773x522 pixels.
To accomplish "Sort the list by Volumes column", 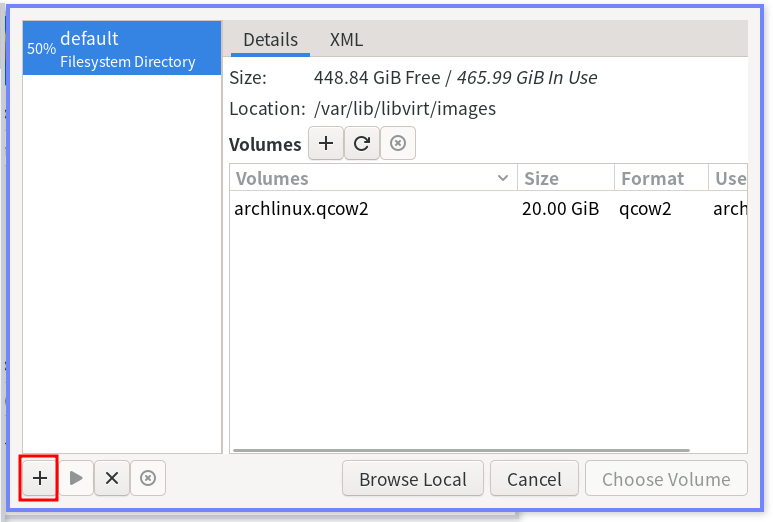I will click(370, 178).
